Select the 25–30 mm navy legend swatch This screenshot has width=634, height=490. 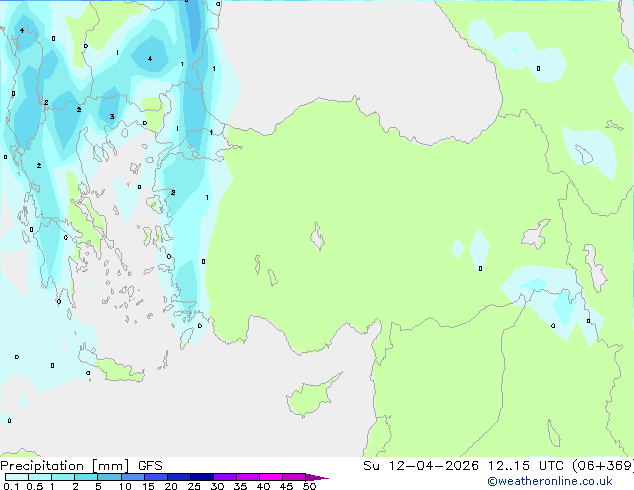click(x=201, y=477)
